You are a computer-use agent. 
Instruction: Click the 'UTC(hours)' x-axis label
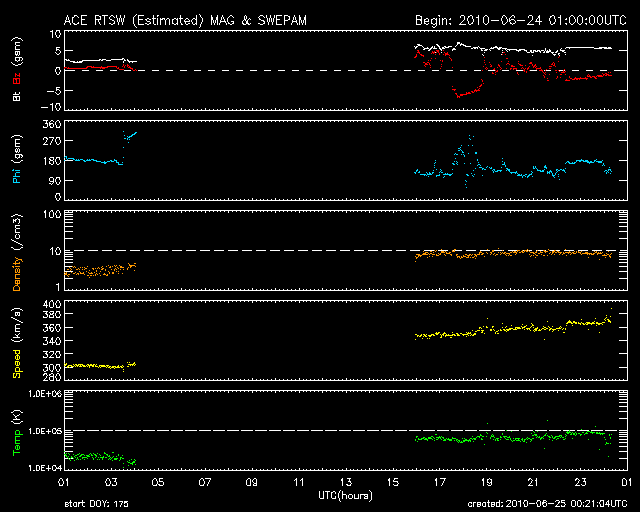(345, 496)
